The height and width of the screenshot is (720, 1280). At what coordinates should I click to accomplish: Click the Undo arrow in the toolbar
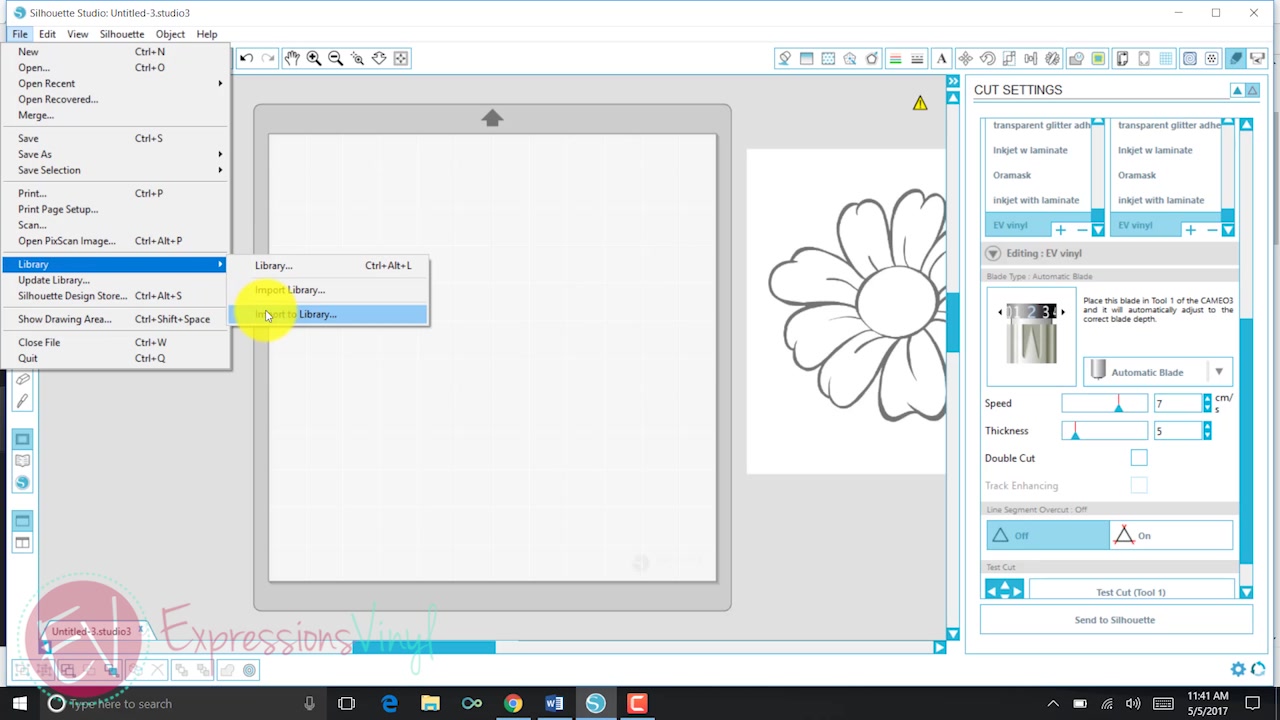click(x=246, y=58)
